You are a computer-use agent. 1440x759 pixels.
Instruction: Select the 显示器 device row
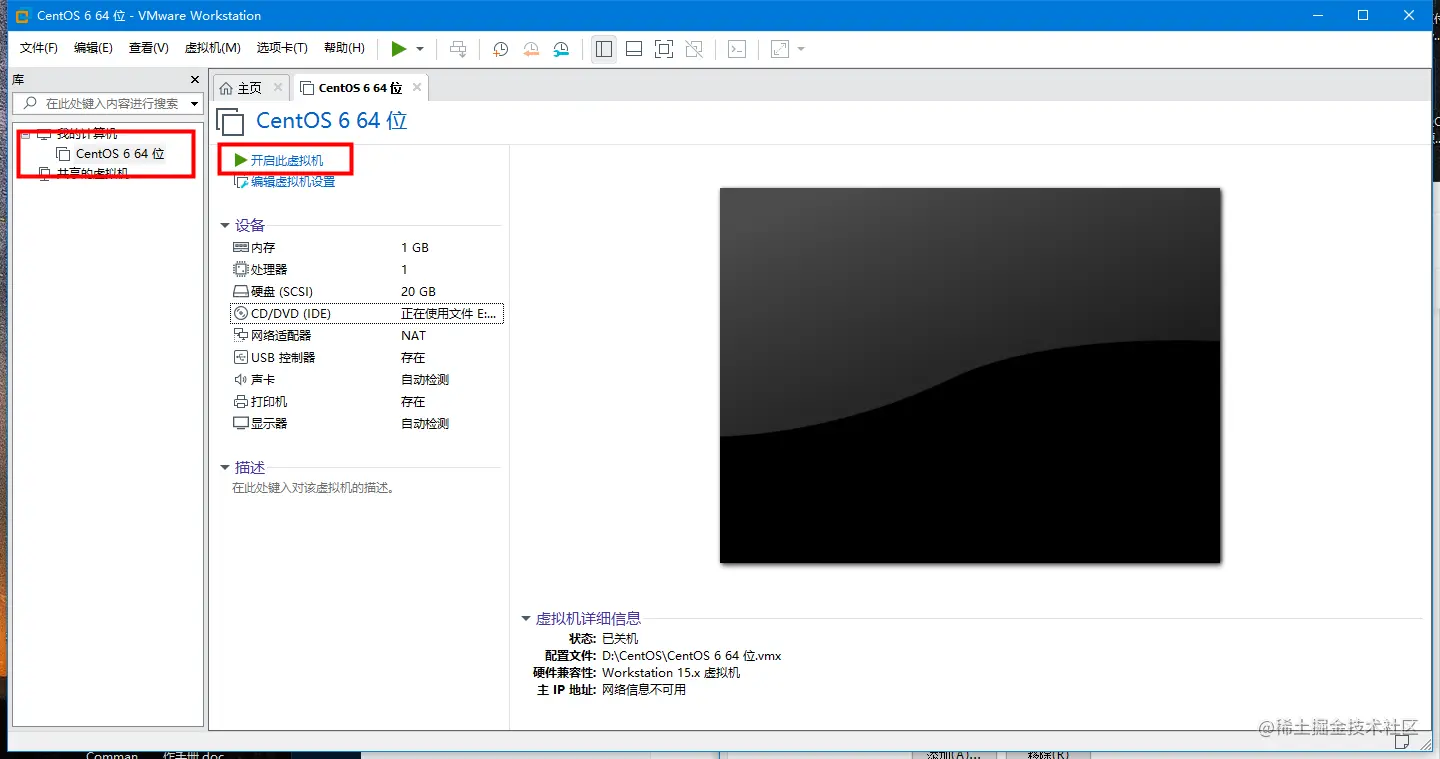367,424
